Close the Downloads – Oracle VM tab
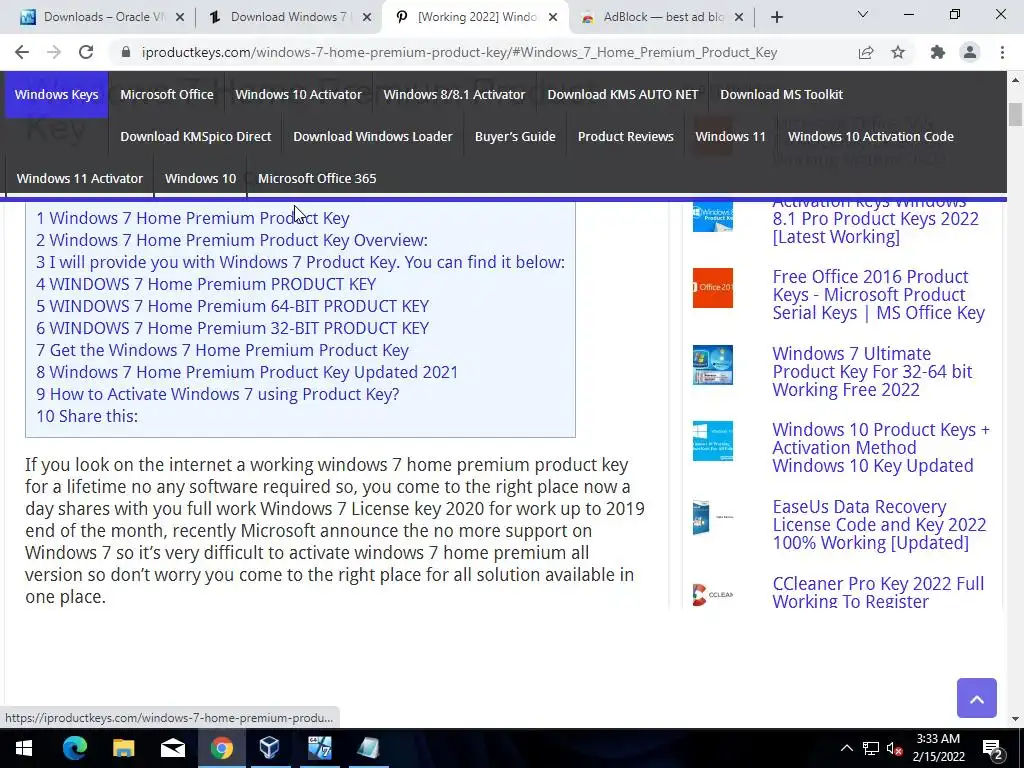This screenshot has height=768, width=1024. coord(180,17)
